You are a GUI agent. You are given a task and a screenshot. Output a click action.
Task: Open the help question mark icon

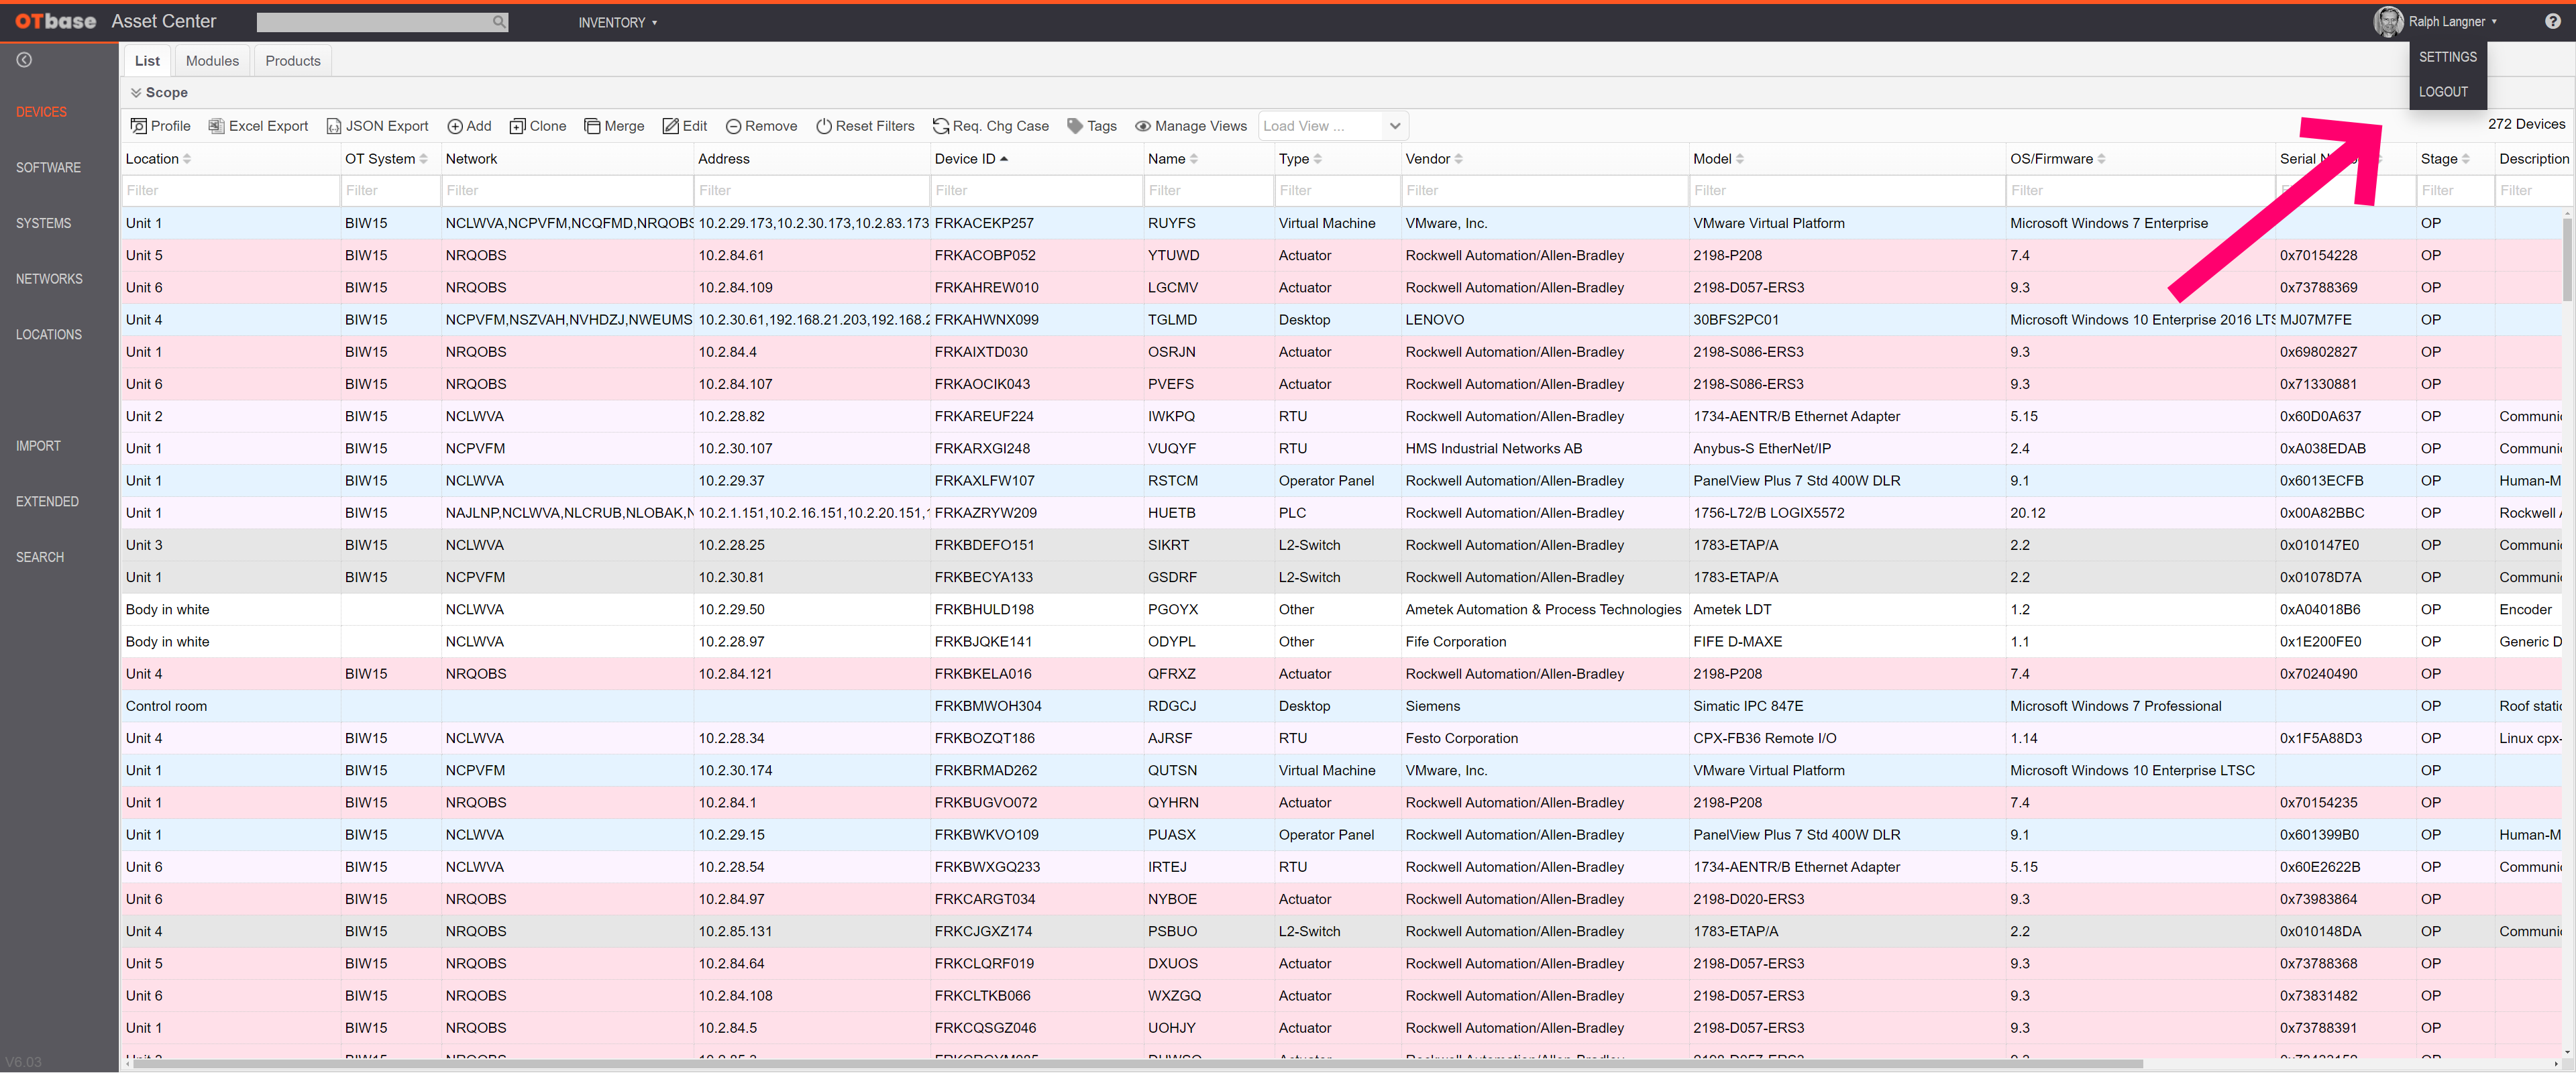pos(2553,21)
